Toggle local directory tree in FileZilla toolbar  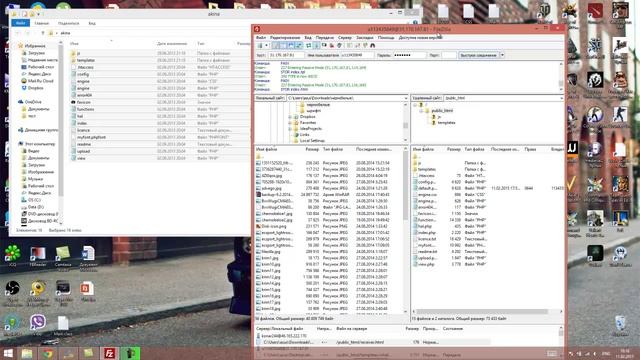tap(283, 45)
